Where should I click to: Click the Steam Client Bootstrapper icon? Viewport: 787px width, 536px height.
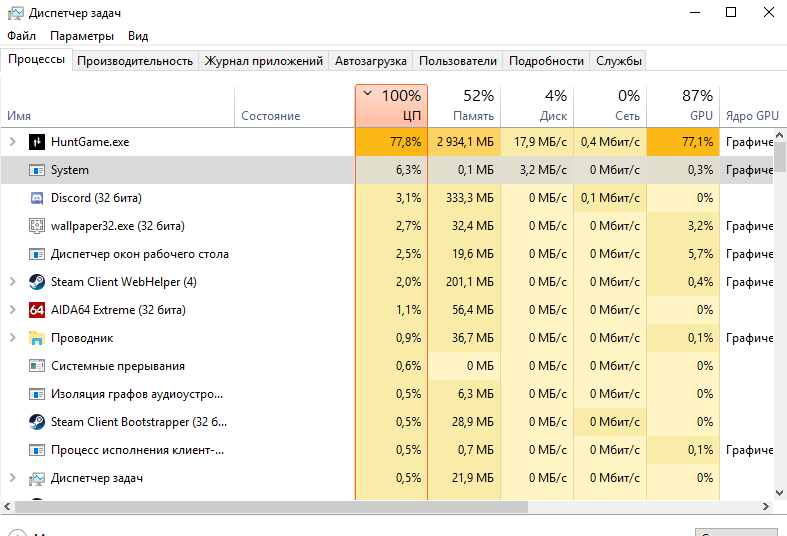37,422
